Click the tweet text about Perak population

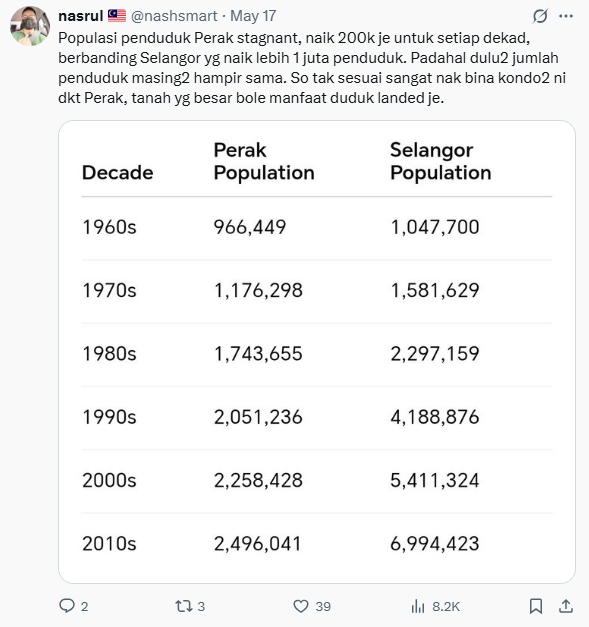pos(312,68)
